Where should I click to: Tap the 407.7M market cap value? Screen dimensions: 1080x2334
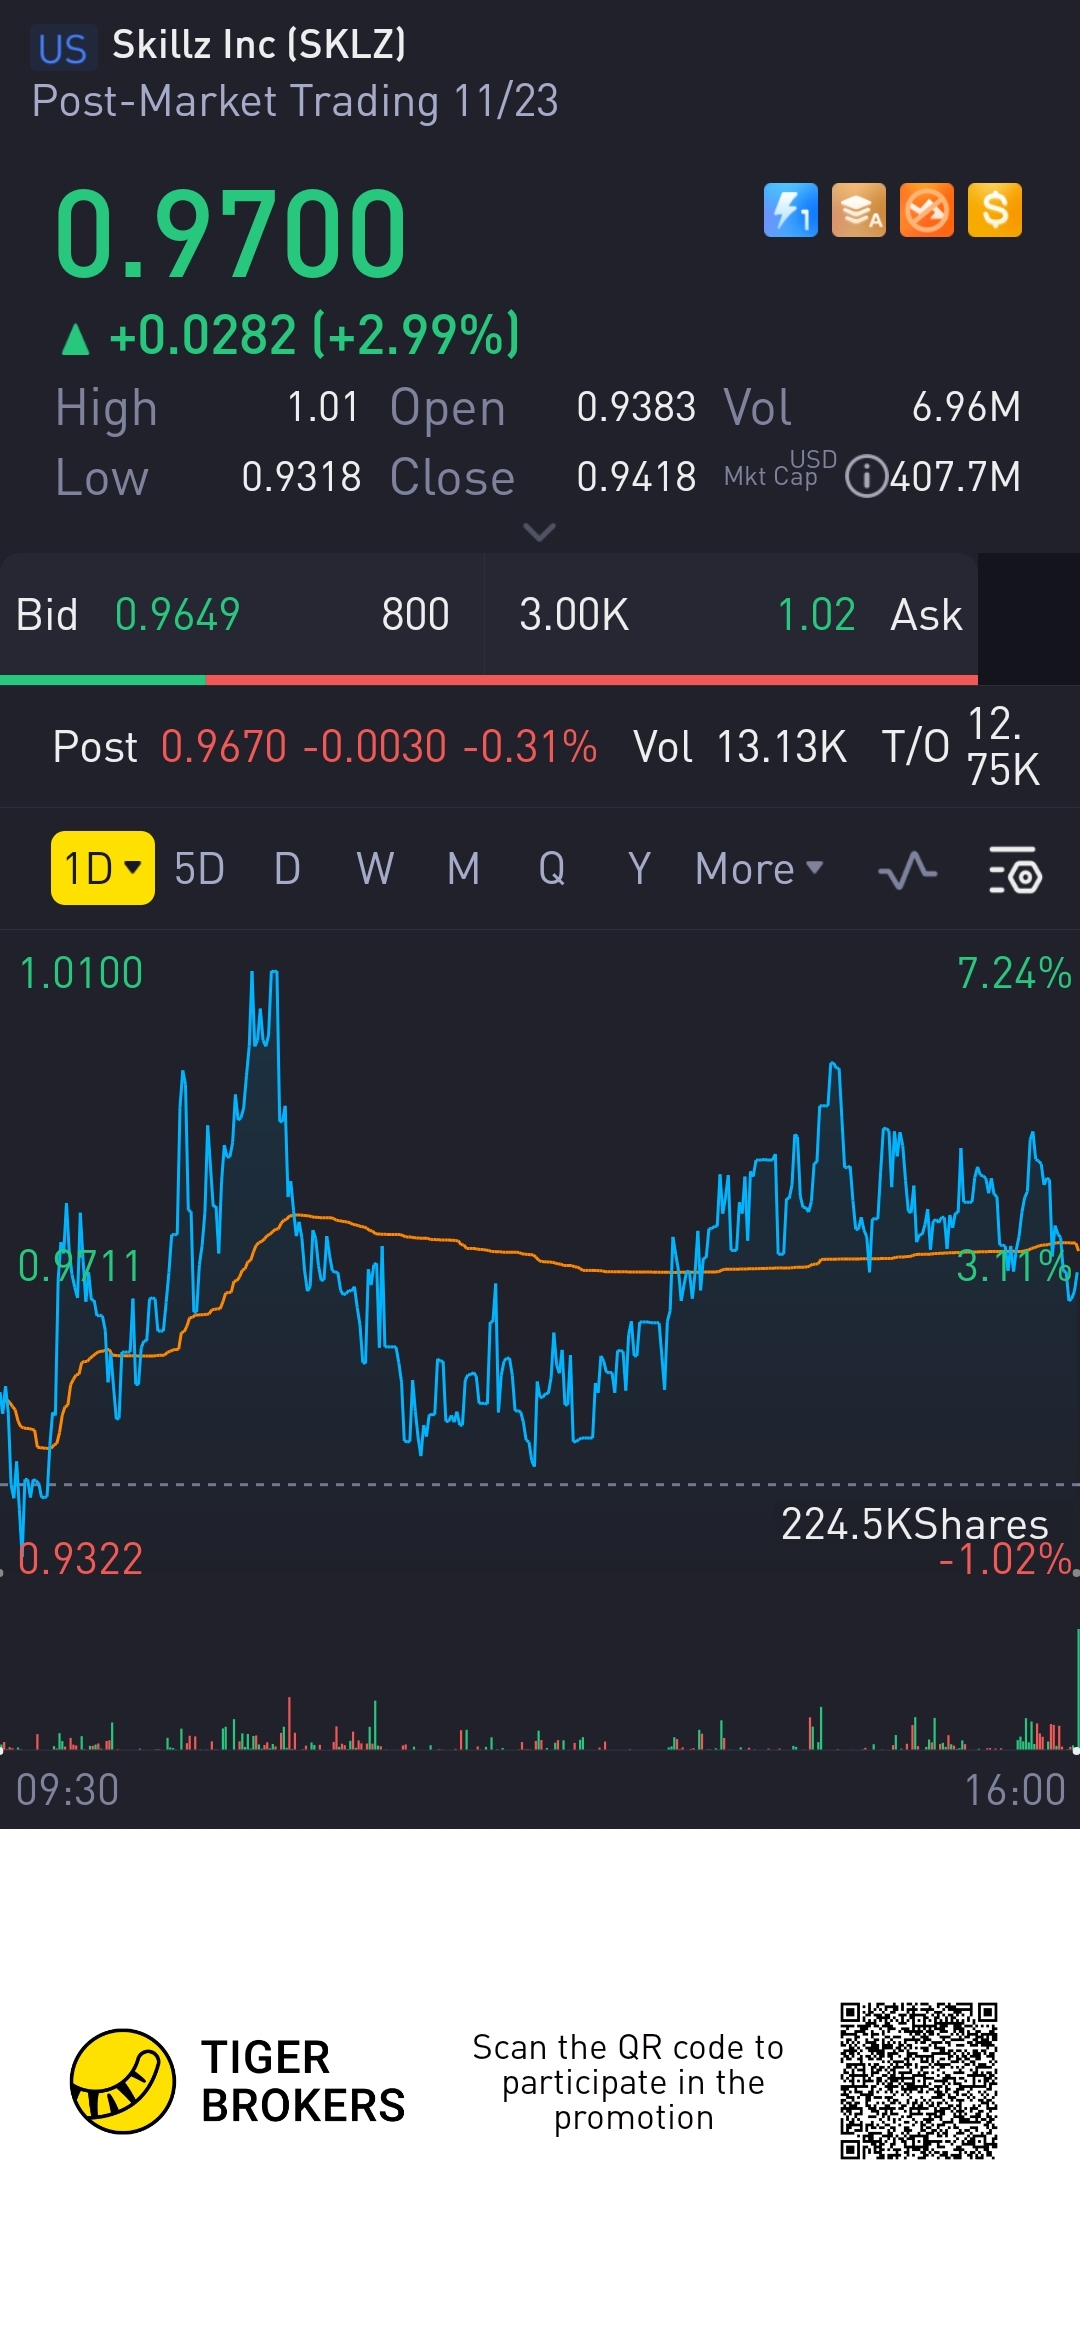tap(955, 477)
